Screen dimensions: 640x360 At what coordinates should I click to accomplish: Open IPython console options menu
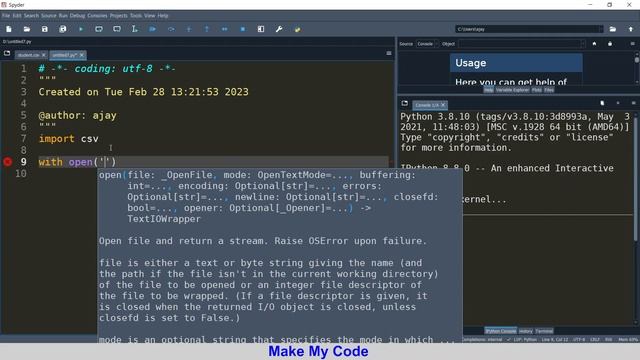[x=633, y=103]
